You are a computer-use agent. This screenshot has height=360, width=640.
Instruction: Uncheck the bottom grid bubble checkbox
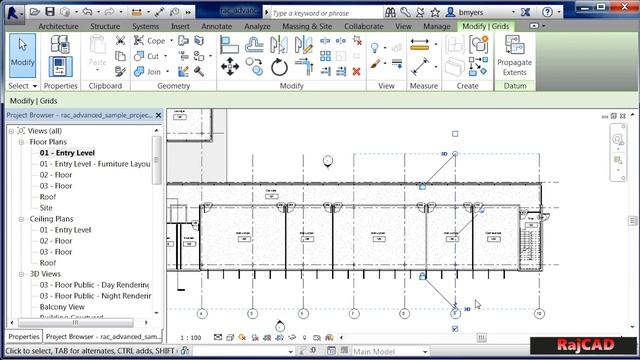coord(455,329)
